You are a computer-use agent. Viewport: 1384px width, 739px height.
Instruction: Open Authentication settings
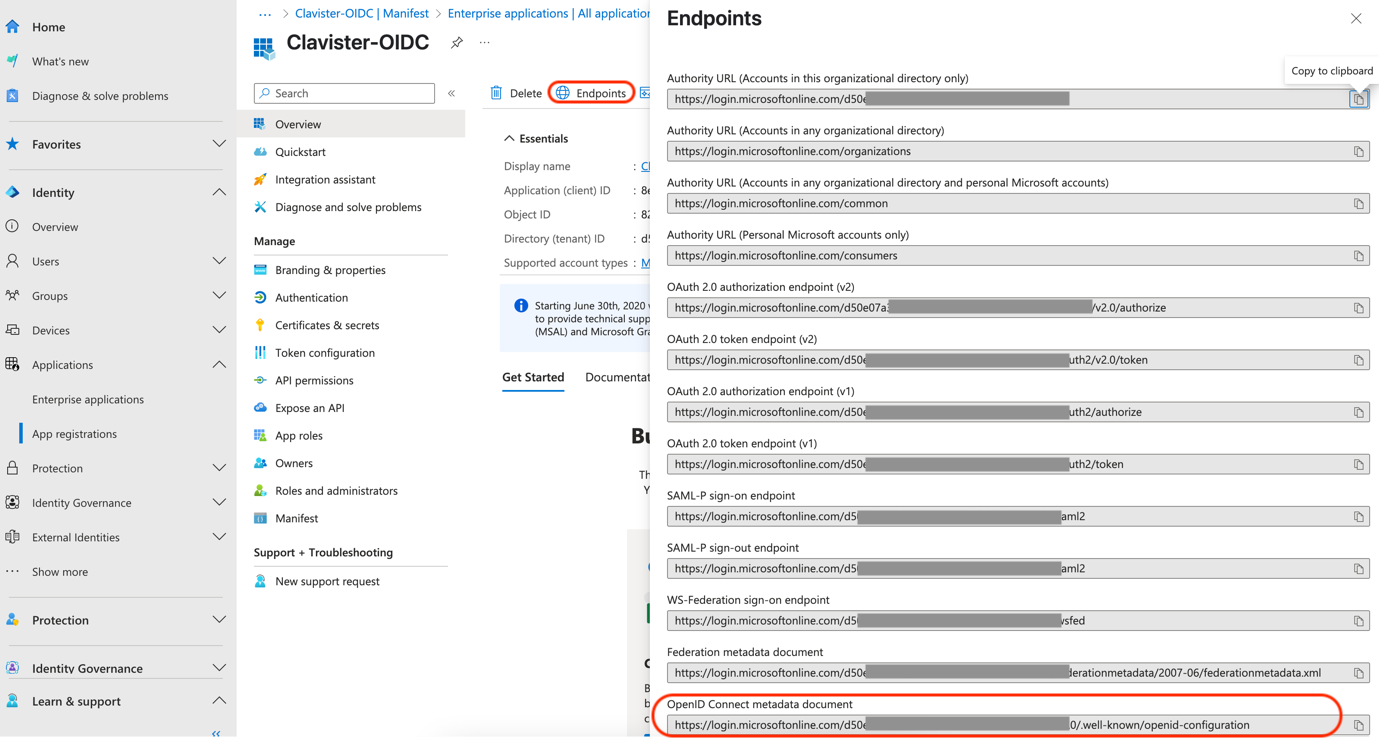(x=311, y=298)
